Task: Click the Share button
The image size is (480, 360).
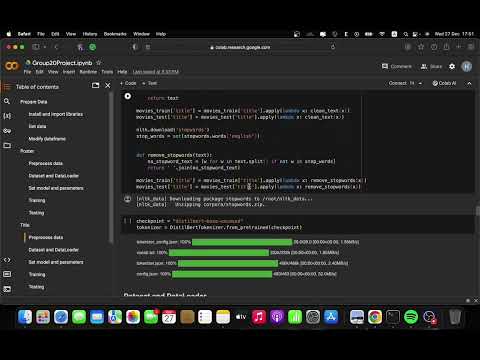Action: point(431,66)
